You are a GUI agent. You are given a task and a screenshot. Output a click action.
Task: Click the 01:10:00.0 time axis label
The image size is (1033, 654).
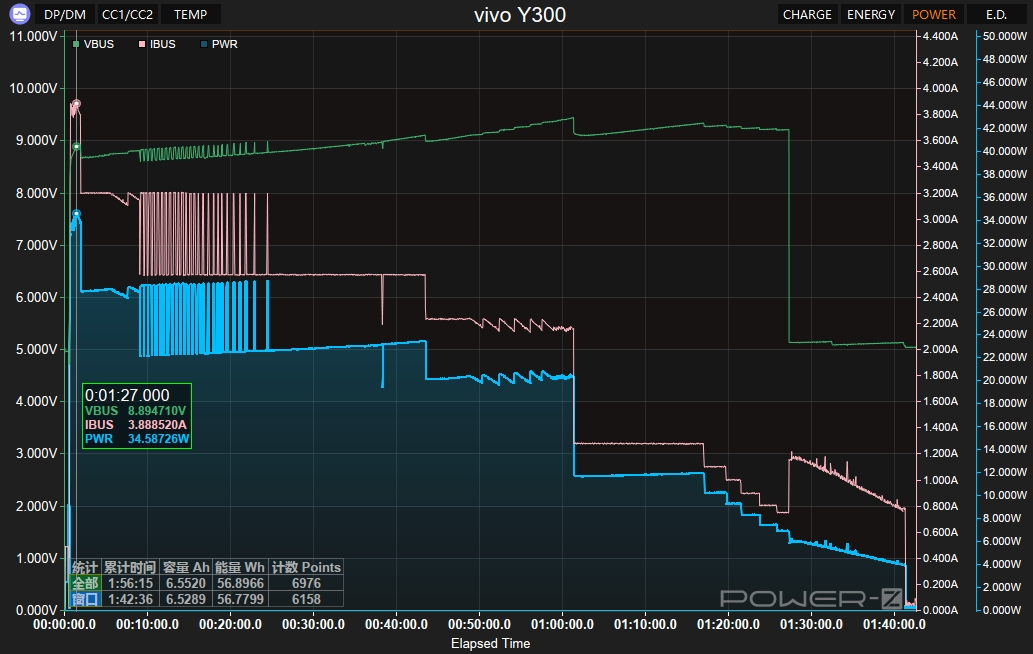pos(646,624)
